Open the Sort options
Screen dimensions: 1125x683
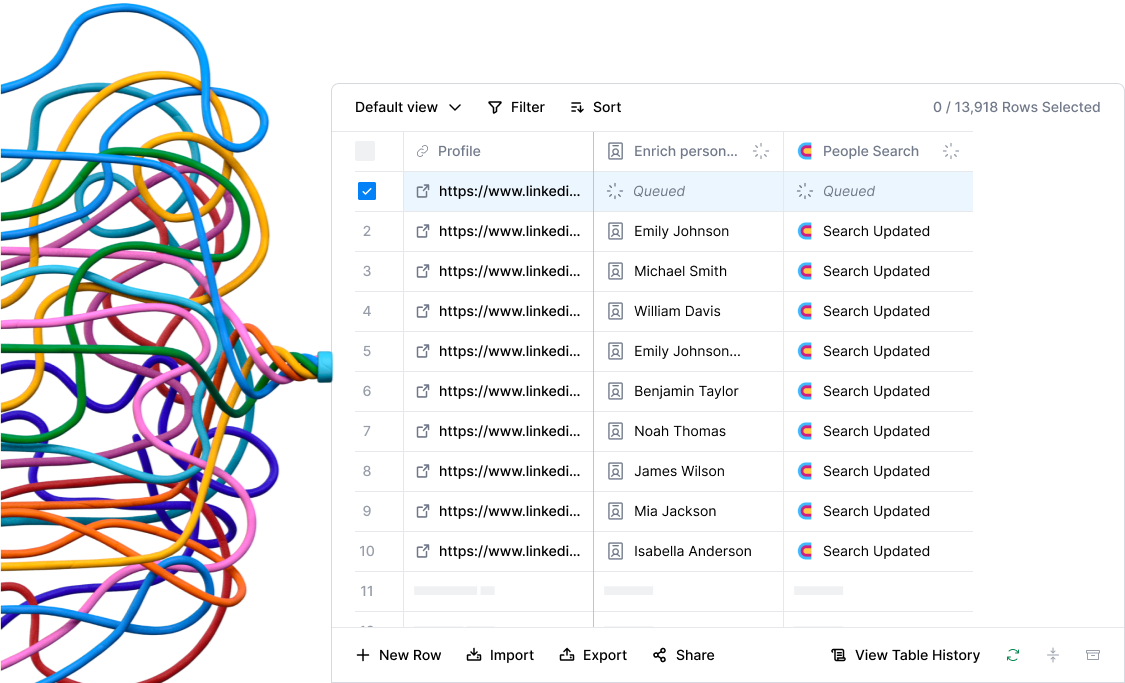click(596, 107)
